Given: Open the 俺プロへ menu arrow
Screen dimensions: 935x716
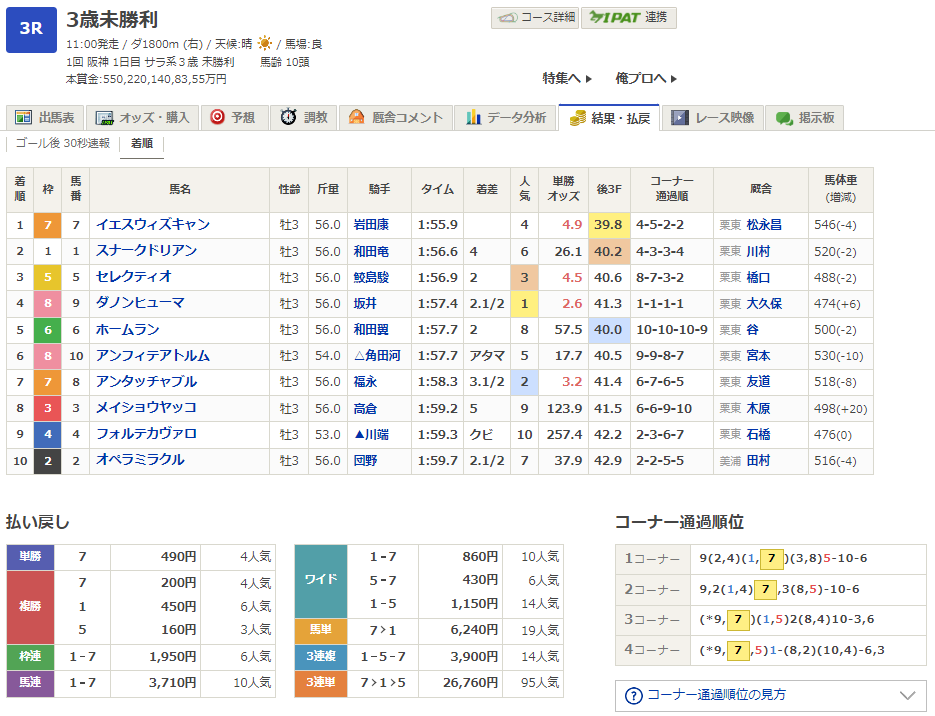Looking at the screenshot, I should pyautogui.click(x=674, y=78).
